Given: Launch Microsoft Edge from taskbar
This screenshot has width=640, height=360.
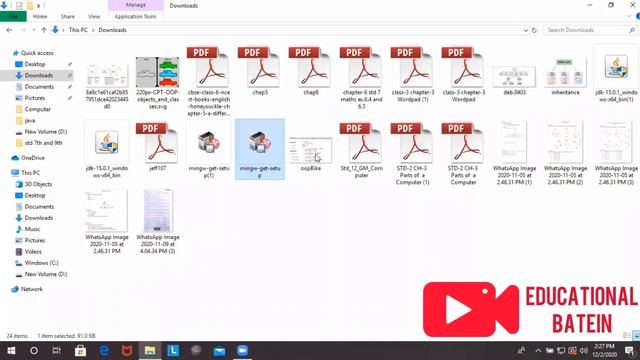Looking at the screenshot, I should (x=104, y=351).
